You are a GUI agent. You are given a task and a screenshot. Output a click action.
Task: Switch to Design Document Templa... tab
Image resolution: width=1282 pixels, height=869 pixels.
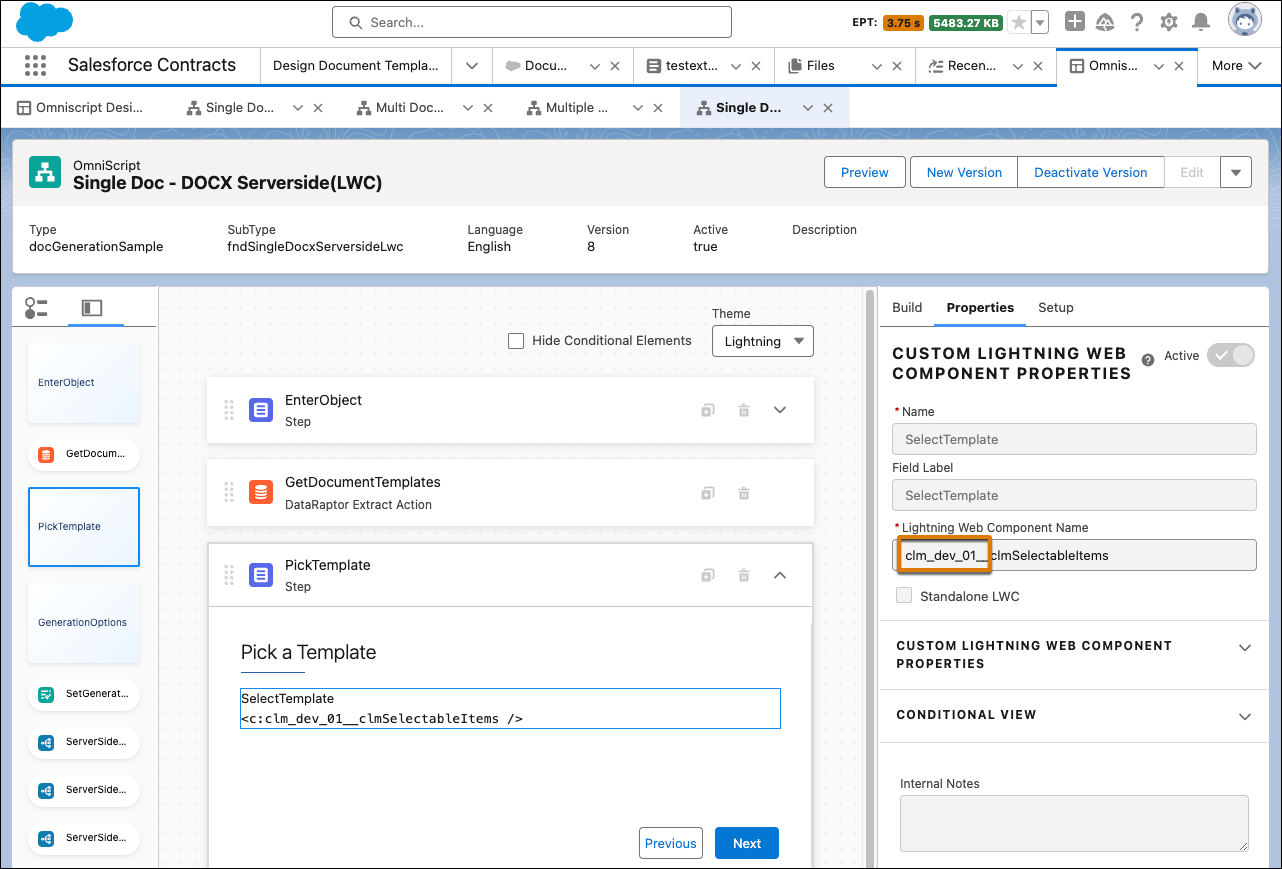pyautogui.click(x=356, y=66)
